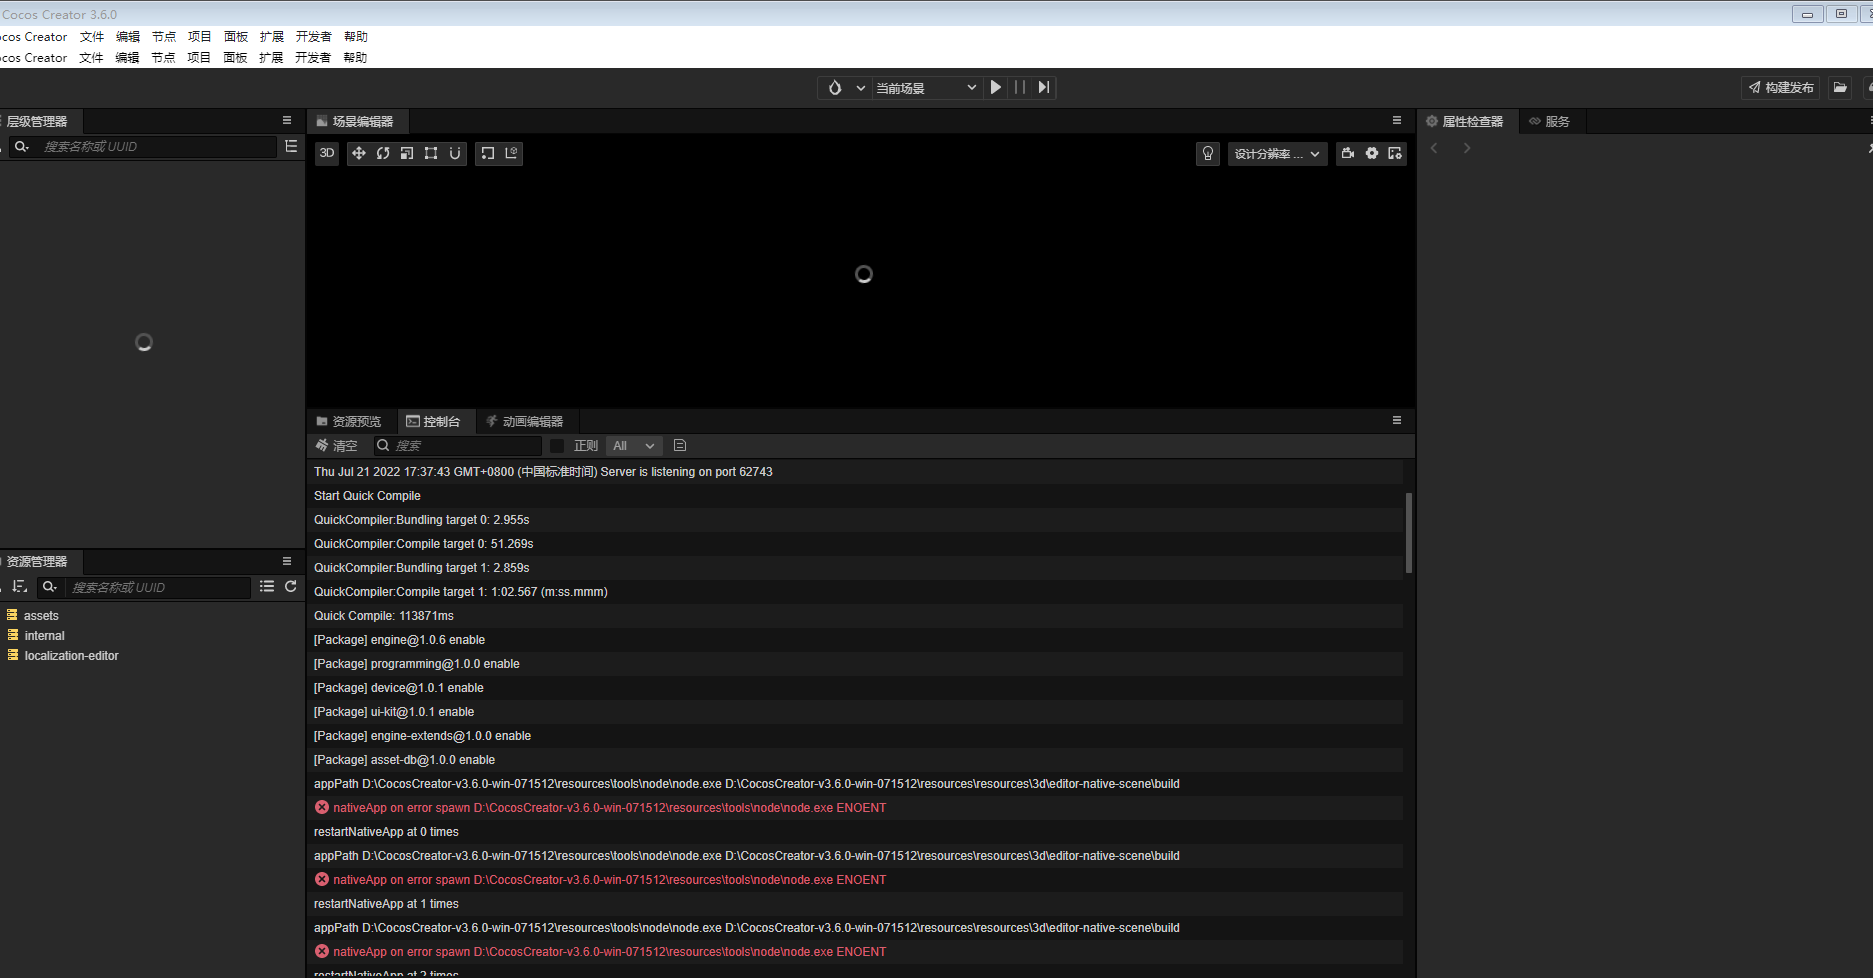Switch to the Animation Editor tab

[x=525, y=421]
